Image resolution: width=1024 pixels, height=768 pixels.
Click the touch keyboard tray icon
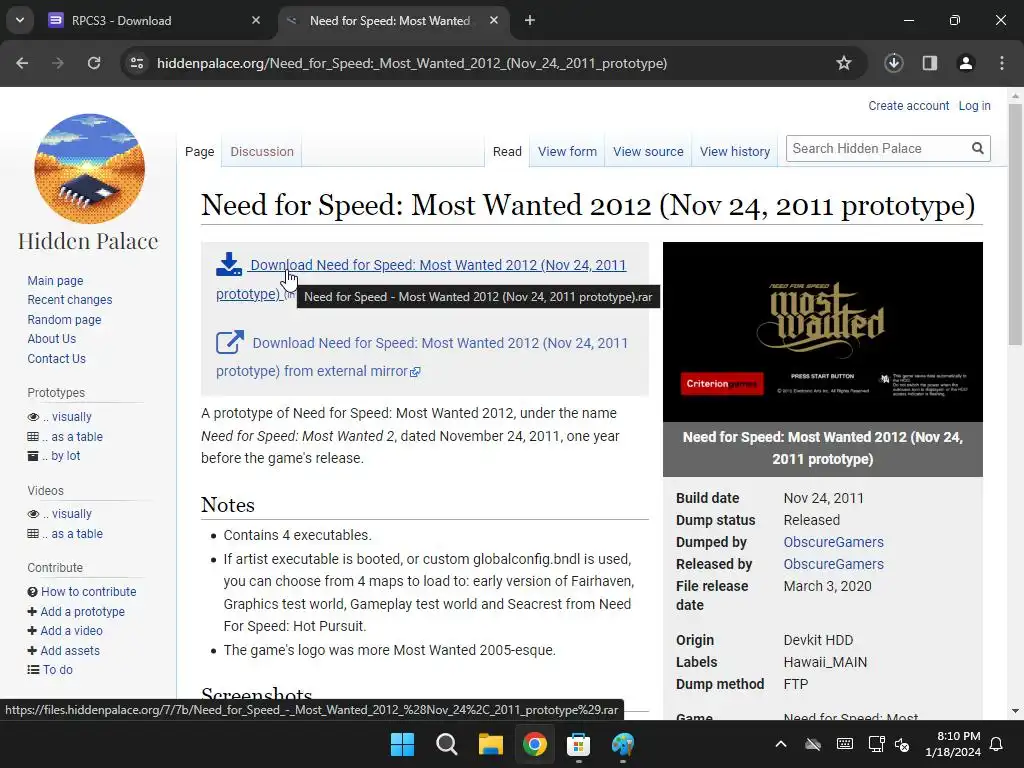click(844, 744)
